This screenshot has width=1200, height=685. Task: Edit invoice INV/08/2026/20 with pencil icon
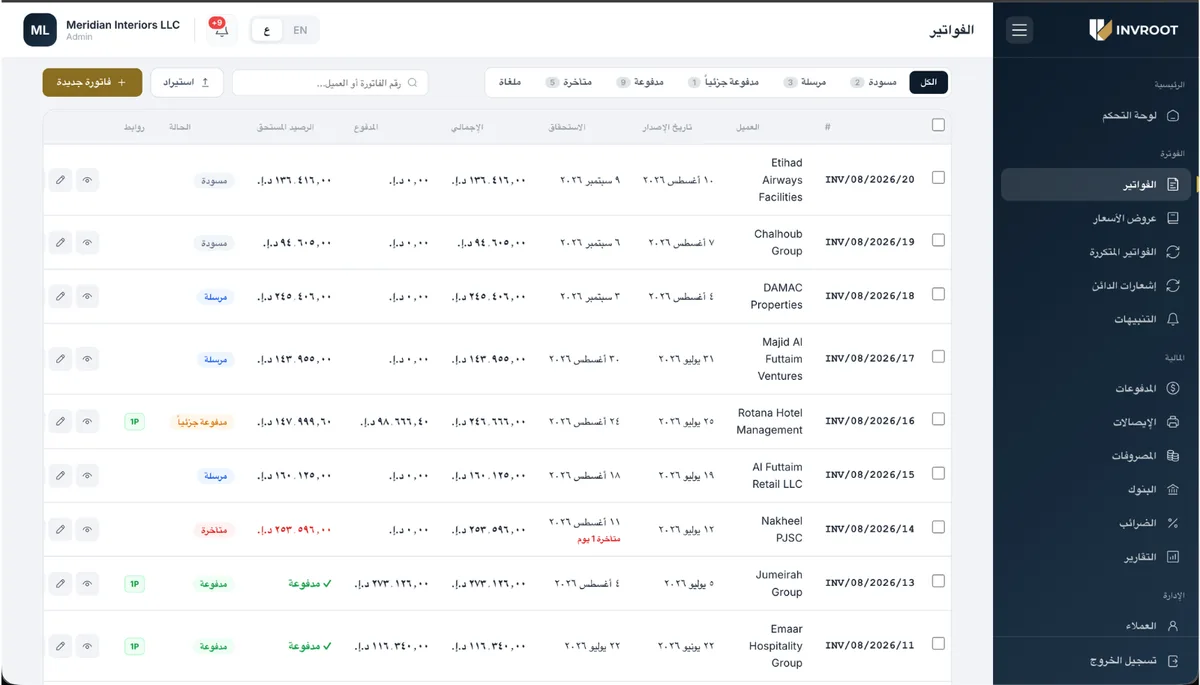(x=60, y=180)
